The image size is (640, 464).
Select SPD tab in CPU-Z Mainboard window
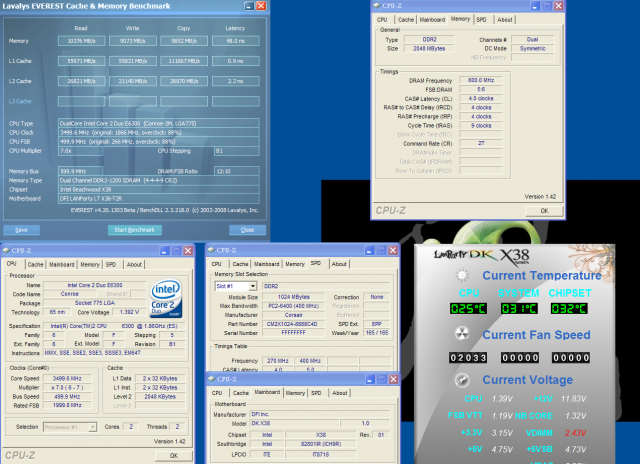click(316, 393)
